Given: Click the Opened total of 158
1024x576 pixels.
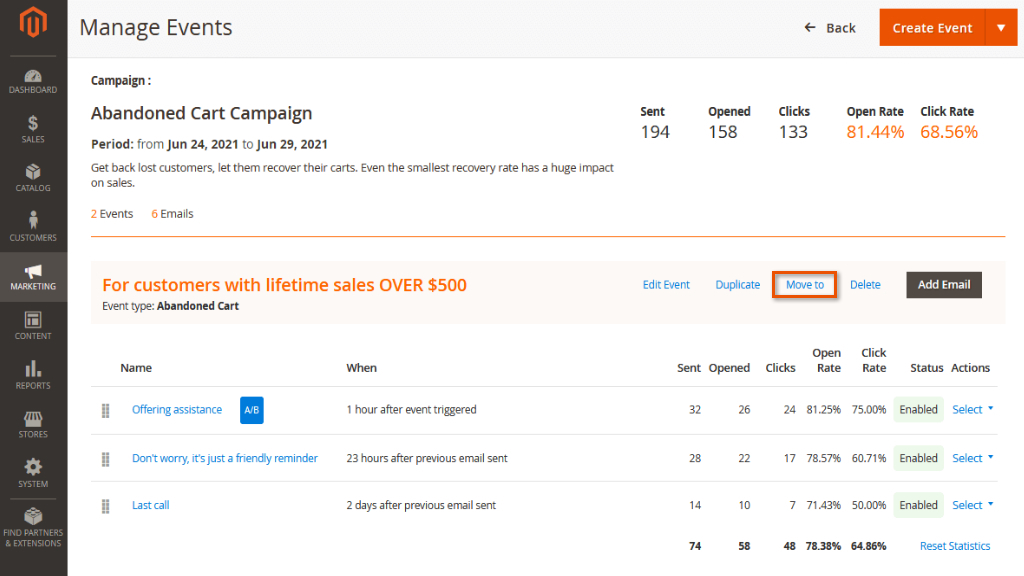Looking at the screenshot, I should pyautogui.click(x=723, y=132).
